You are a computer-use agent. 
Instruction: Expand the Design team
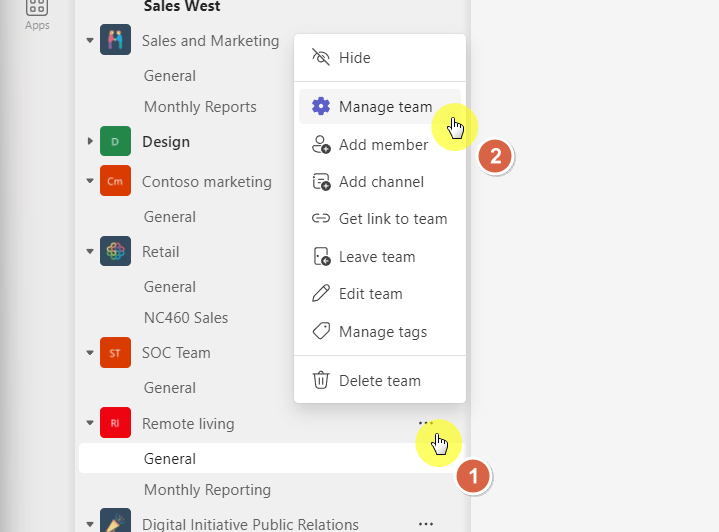coord(90,141)
